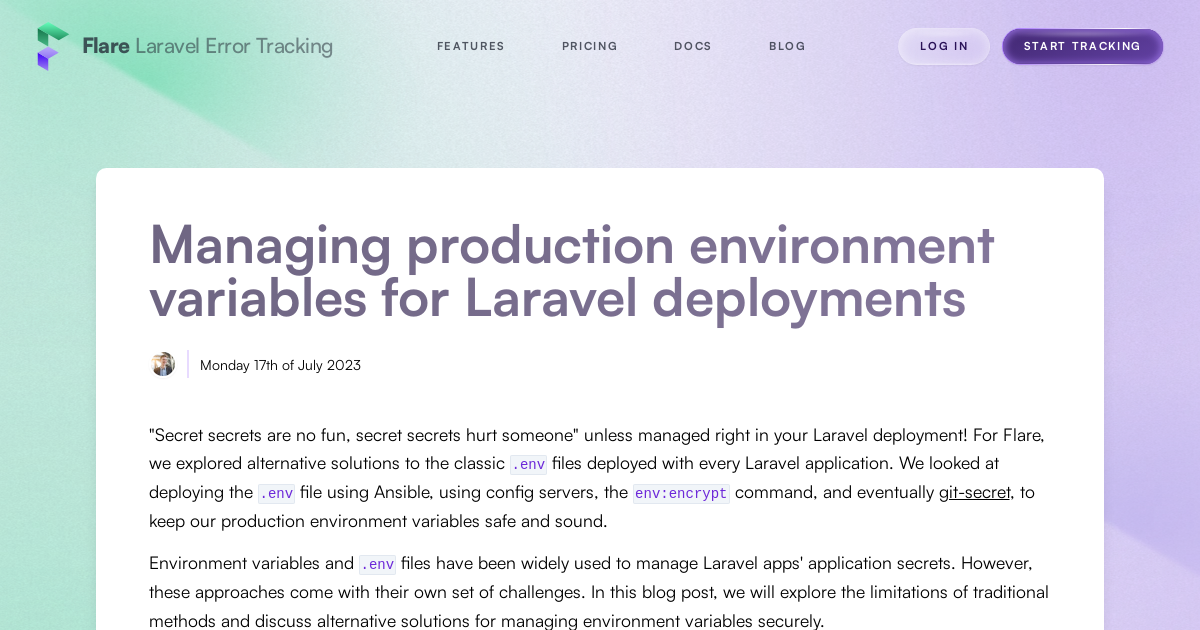
Task: Follow the git-secret hyperlink
Action: (974, 492)
